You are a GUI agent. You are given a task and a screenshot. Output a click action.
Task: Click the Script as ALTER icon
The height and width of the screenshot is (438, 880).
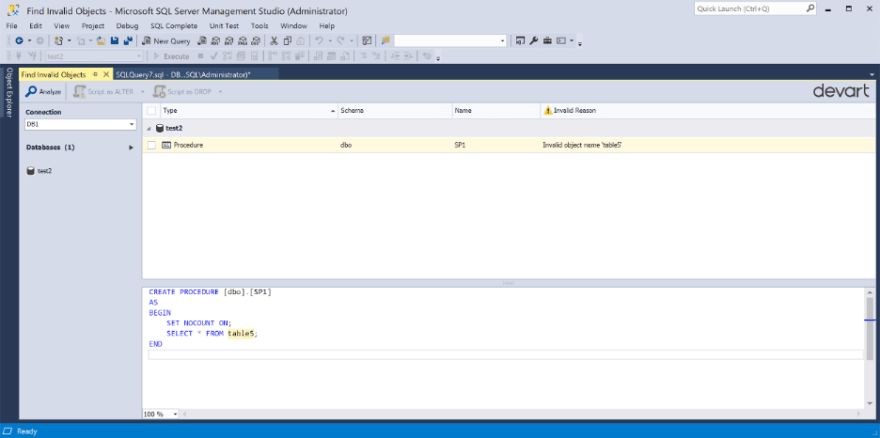pos(79,92)
